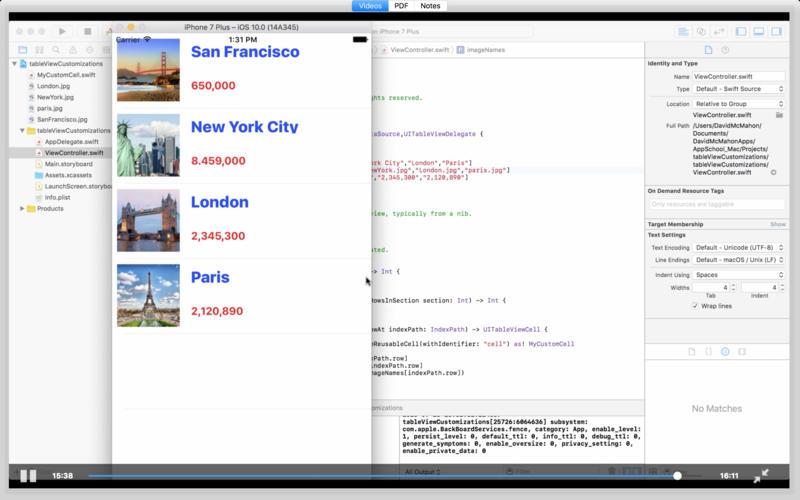This screenshot has height=500, width=800.
Task: Show the Quick Help inspector icon
Action: pyautogui.click(x=725, y=50)
